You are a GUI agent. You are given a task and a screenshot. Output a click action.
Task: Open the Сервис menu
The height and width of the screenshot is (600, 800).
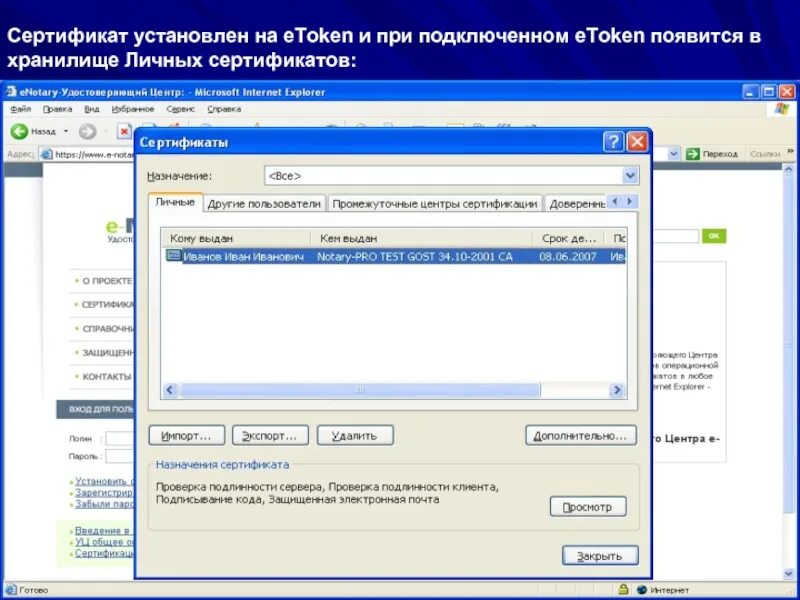tap(181, 109)
